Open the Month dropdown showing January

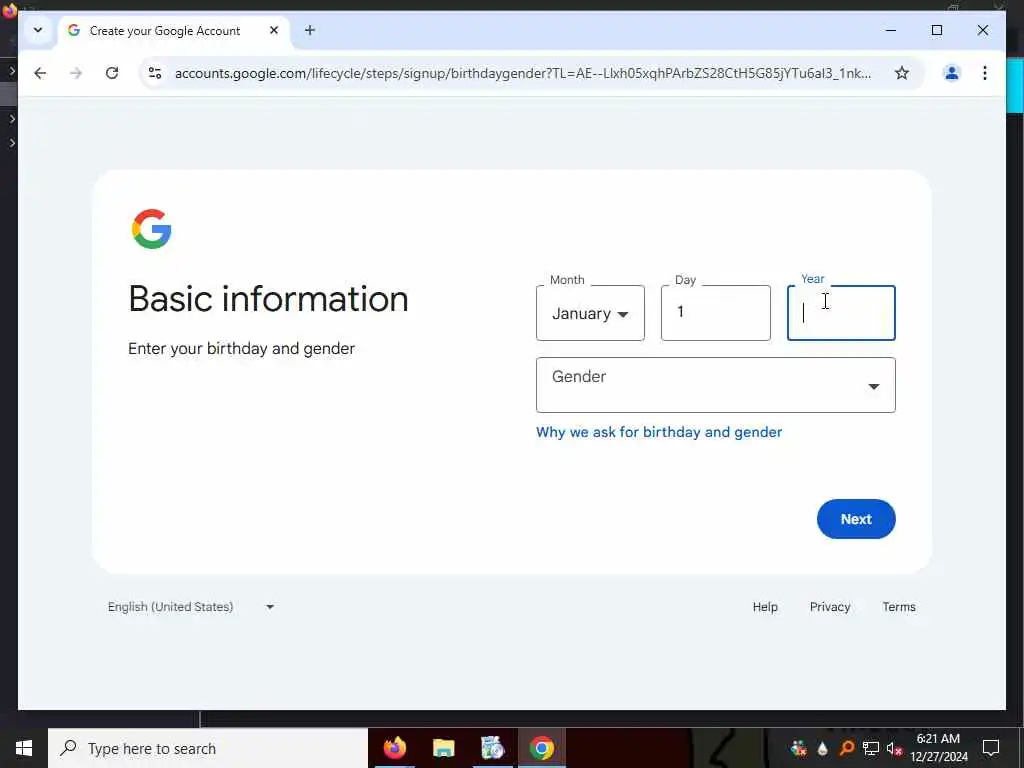pyautogui.click(x=590, y=313)
